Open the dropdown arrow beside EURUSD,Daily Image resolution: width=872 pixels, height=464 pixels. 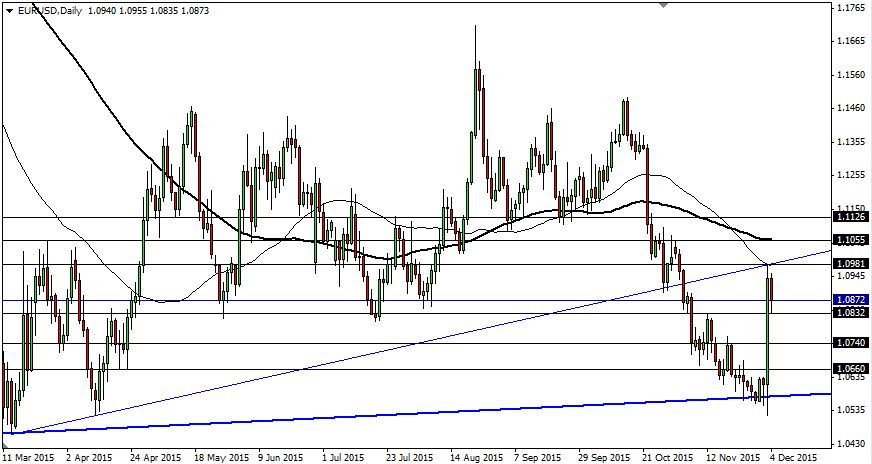point(7,10)
